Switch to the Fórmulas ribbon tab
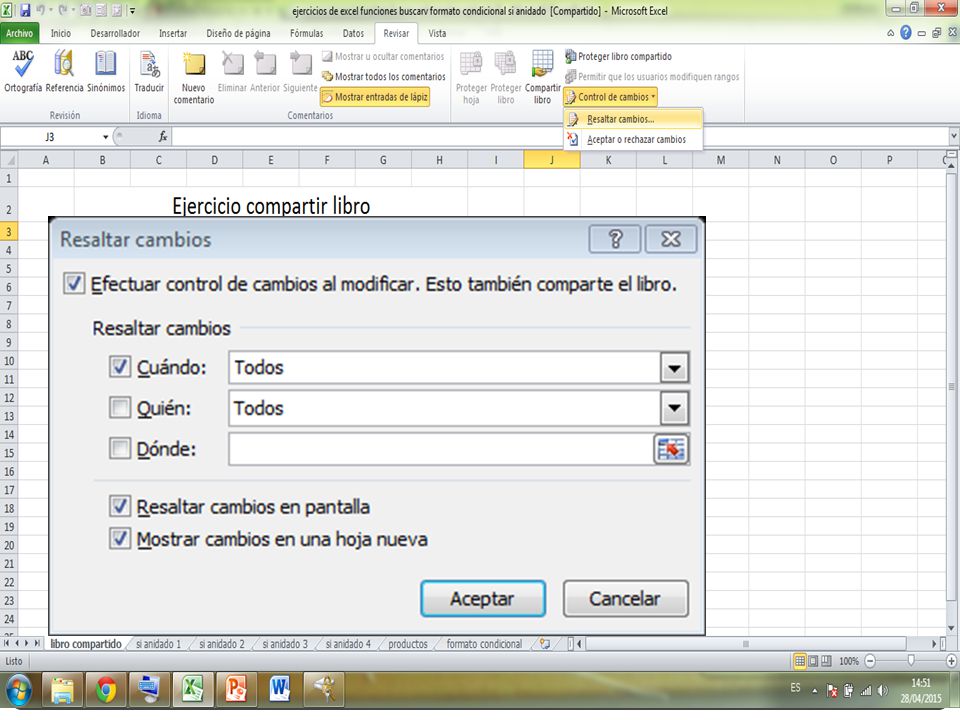This screenshot has height=720, width=960. pos(306,33)
